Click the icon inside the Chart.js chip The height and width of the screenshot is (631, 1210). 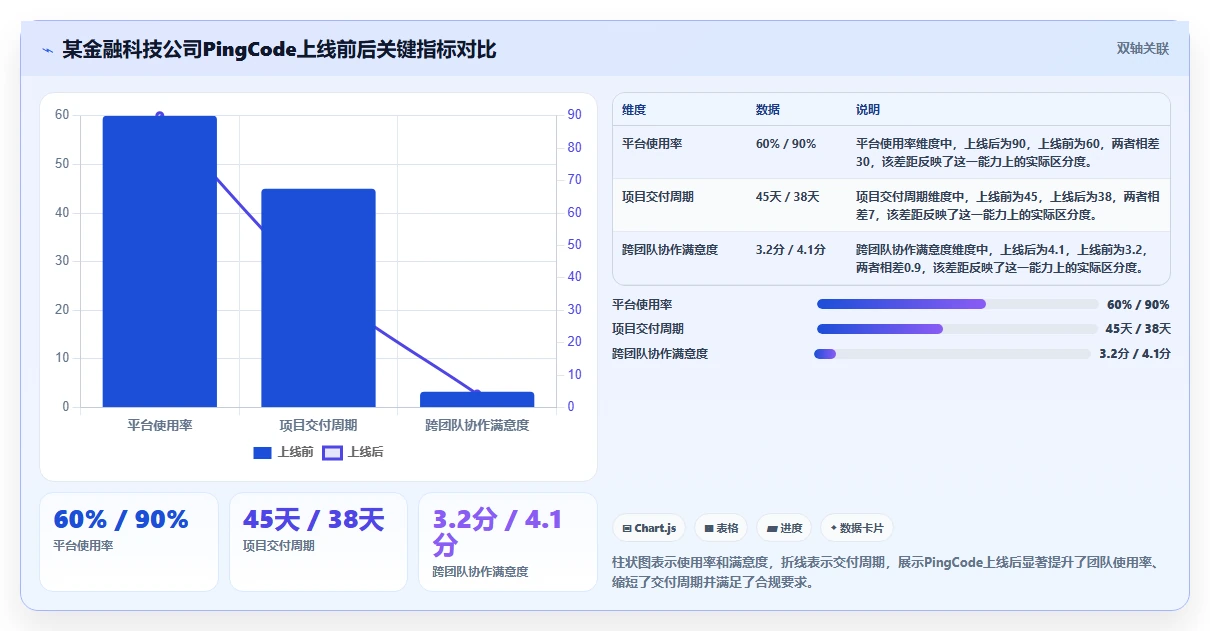[627, 528]
